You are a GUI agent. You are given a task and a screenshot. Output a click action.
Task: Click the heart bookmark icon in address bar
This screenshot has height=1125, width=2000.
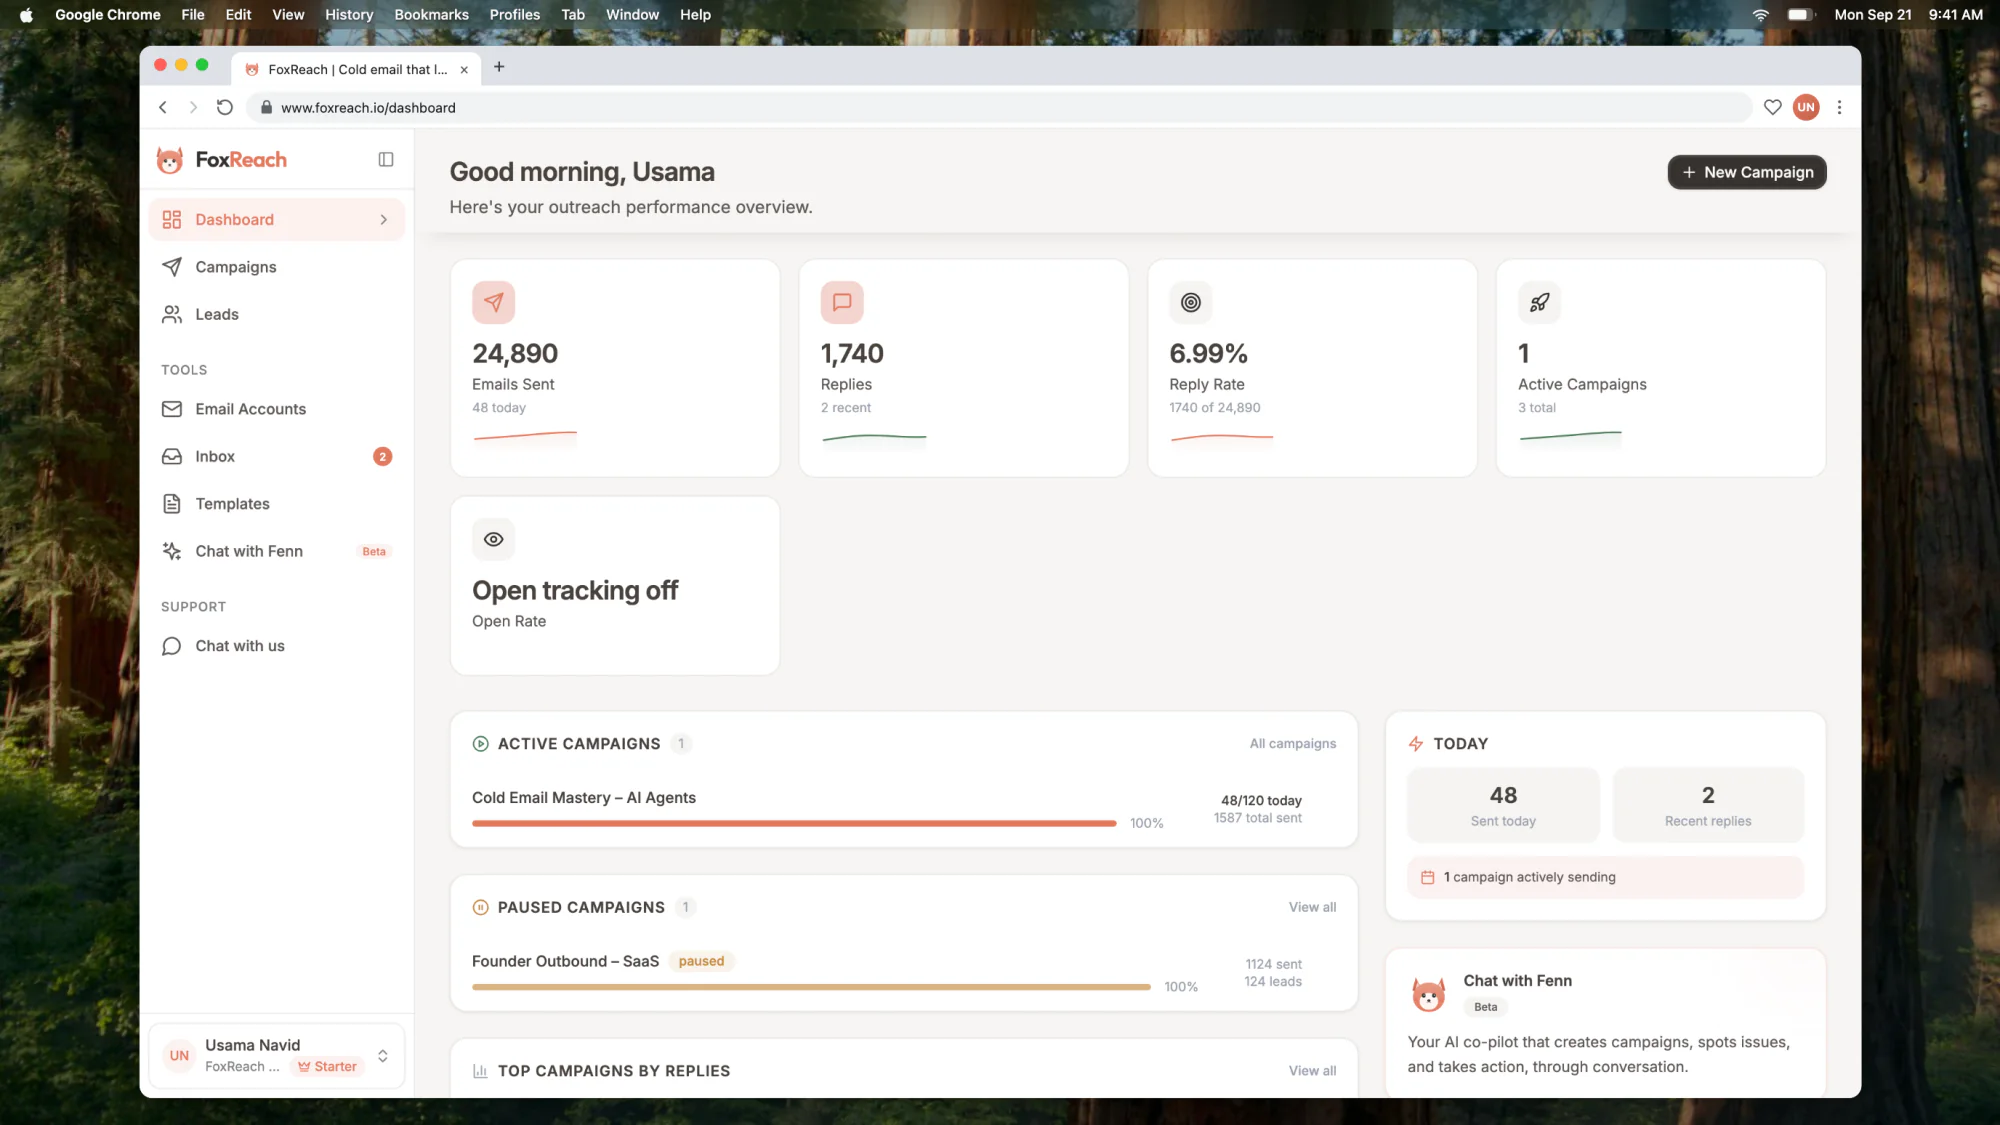point(1773,107)
